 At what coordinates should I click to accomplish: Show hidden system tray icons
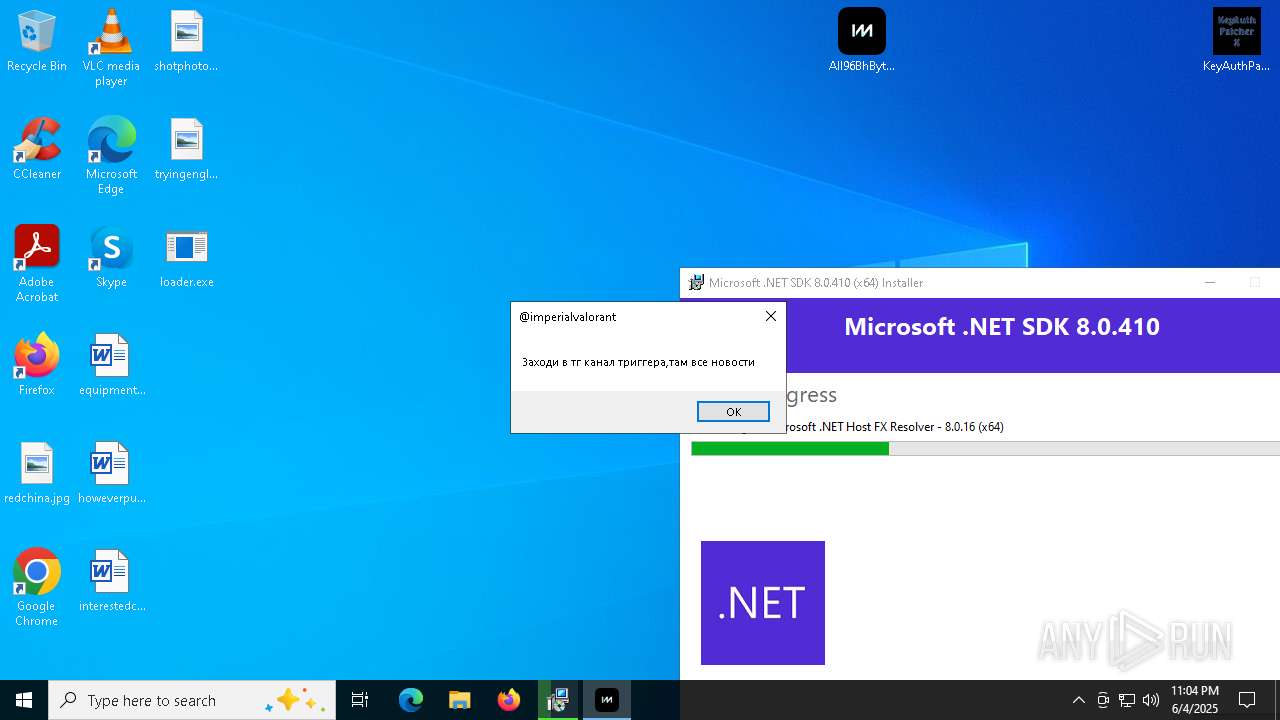[x=1078, y=700]
